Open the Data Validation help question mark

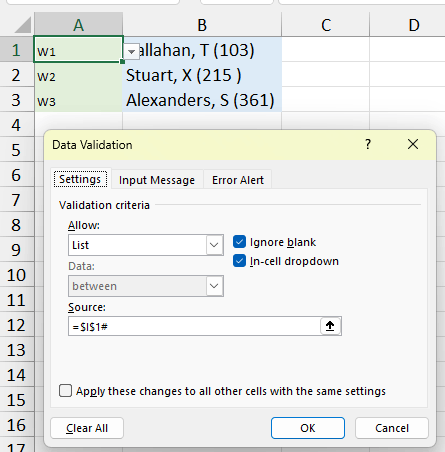coord(368,144)
